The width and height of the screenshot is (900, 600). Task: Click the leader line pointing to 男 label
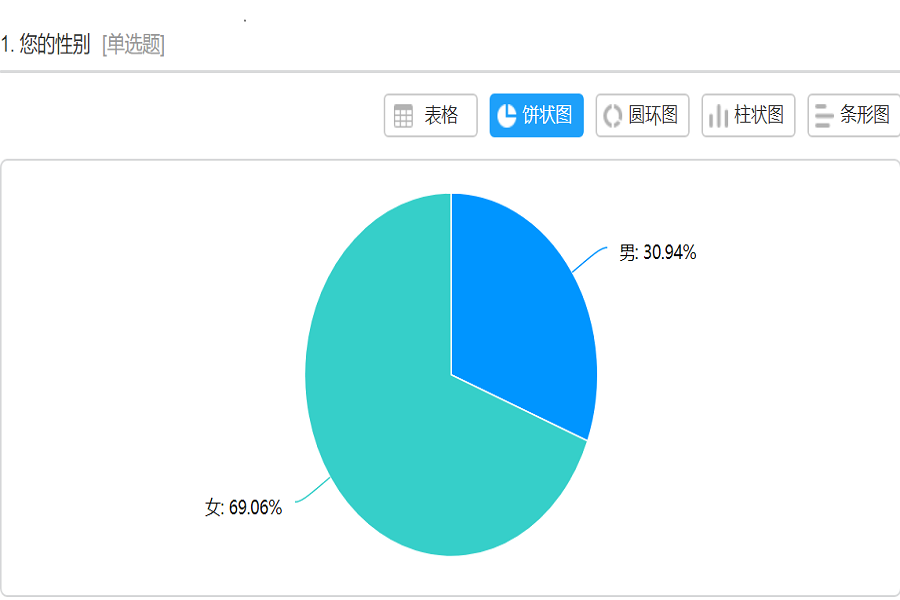589,259
